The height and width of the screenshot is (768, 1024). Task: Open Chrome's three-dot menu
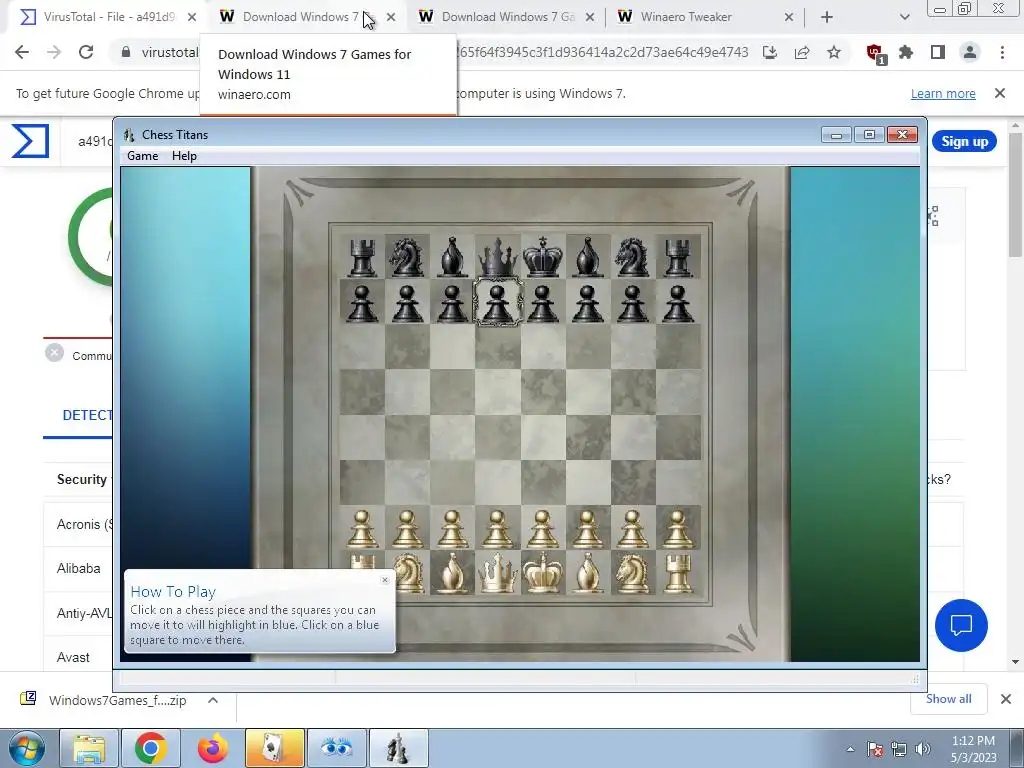point(1002,52)
